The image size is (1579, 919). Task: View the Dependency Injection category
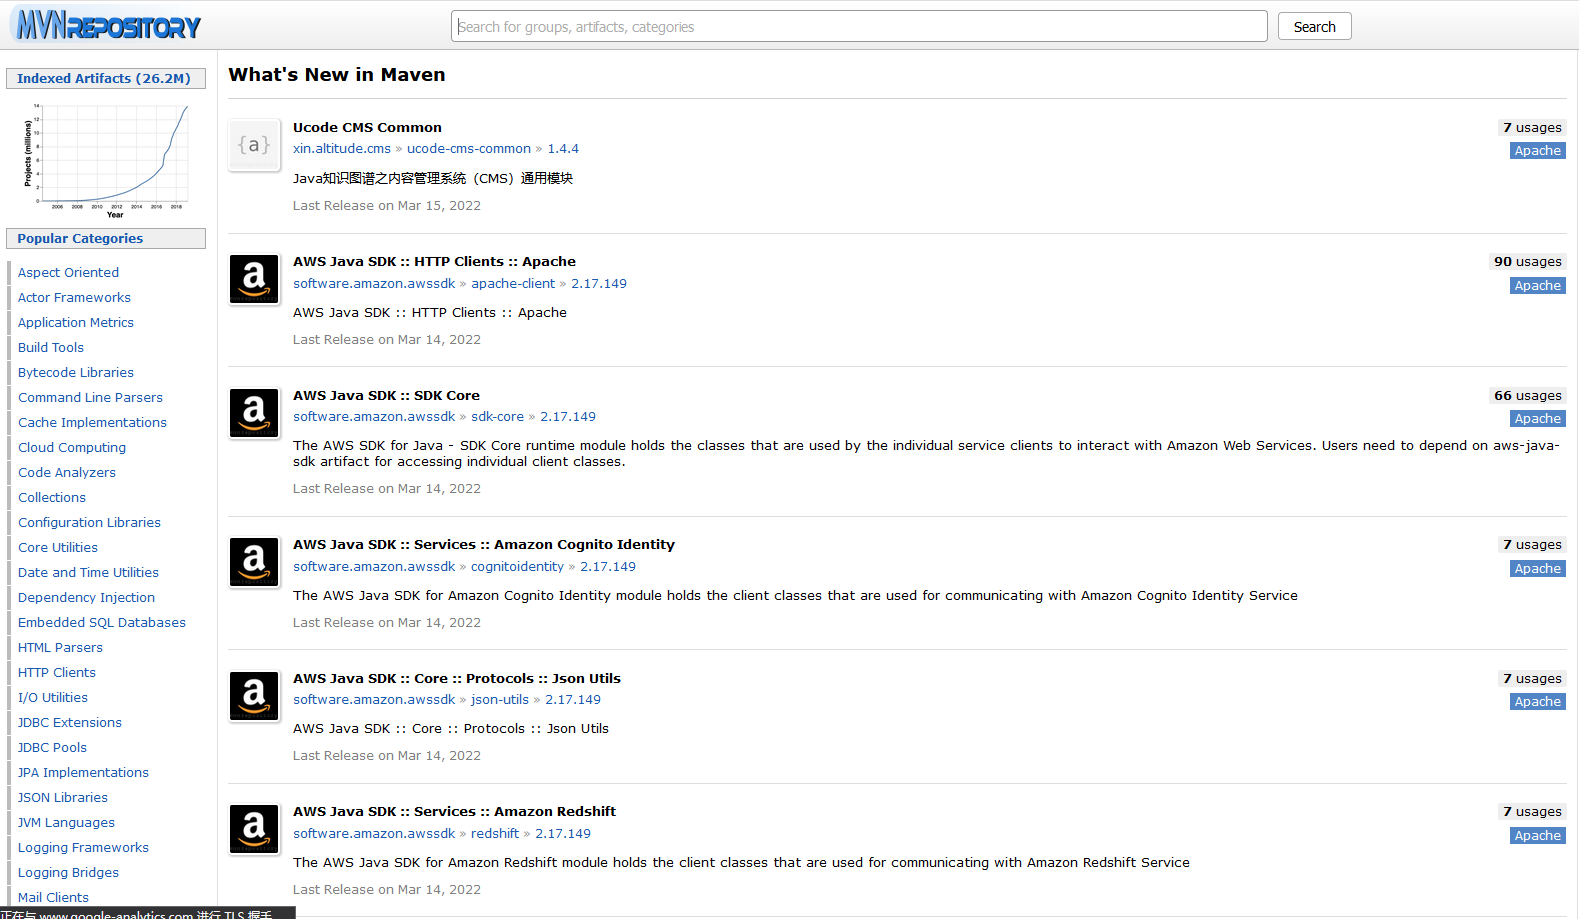(86, 597)
